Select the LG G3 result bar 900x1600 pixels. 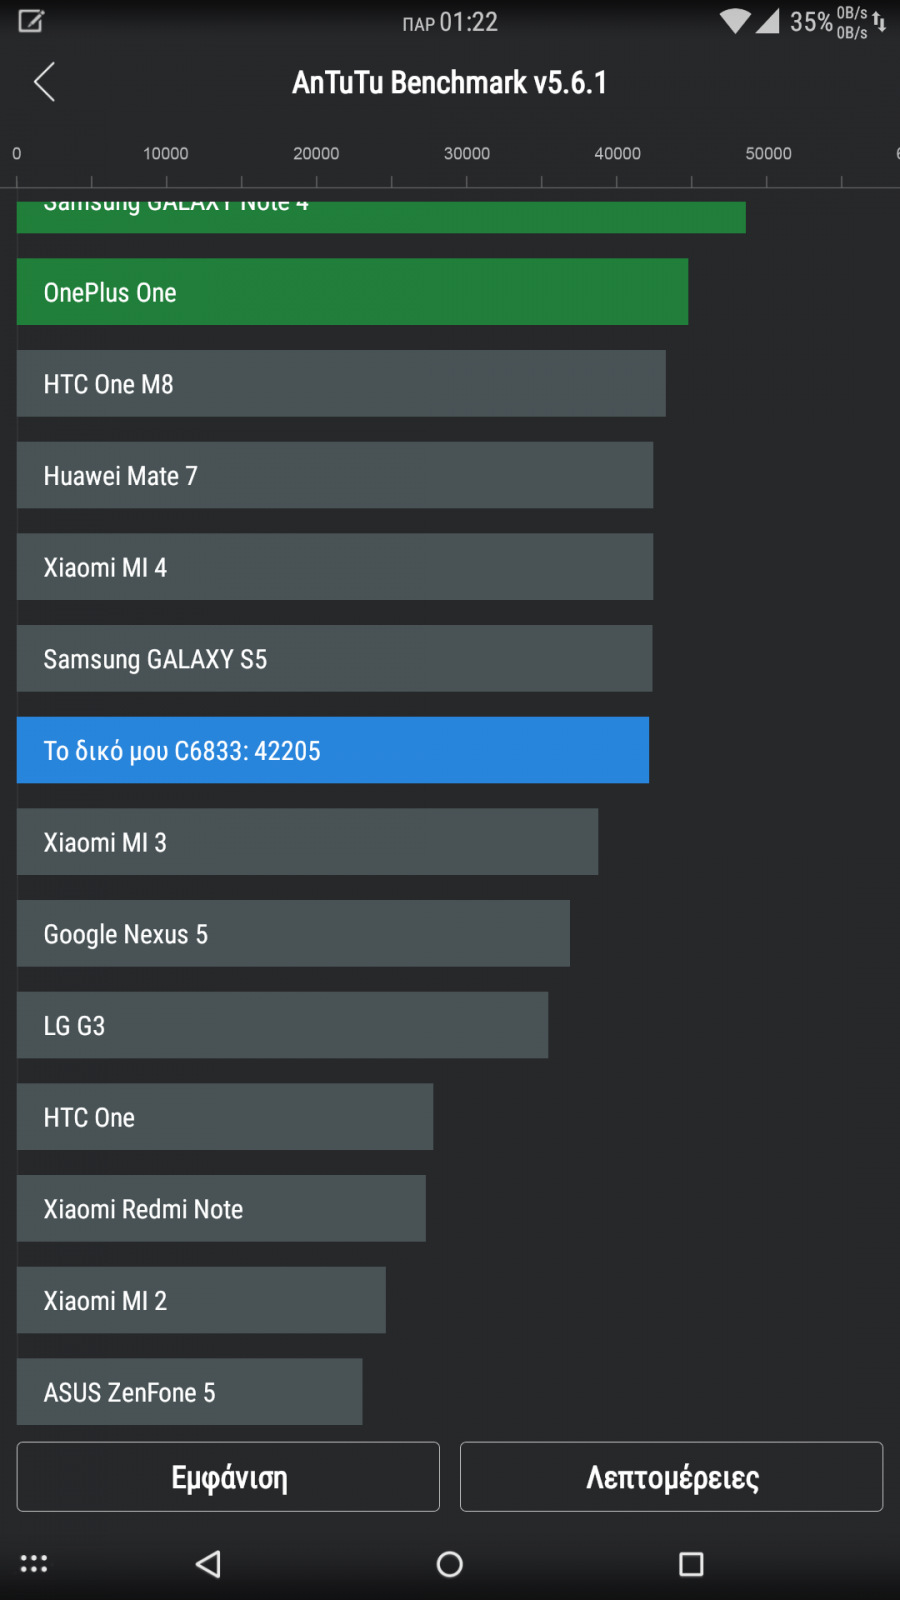282,1025
